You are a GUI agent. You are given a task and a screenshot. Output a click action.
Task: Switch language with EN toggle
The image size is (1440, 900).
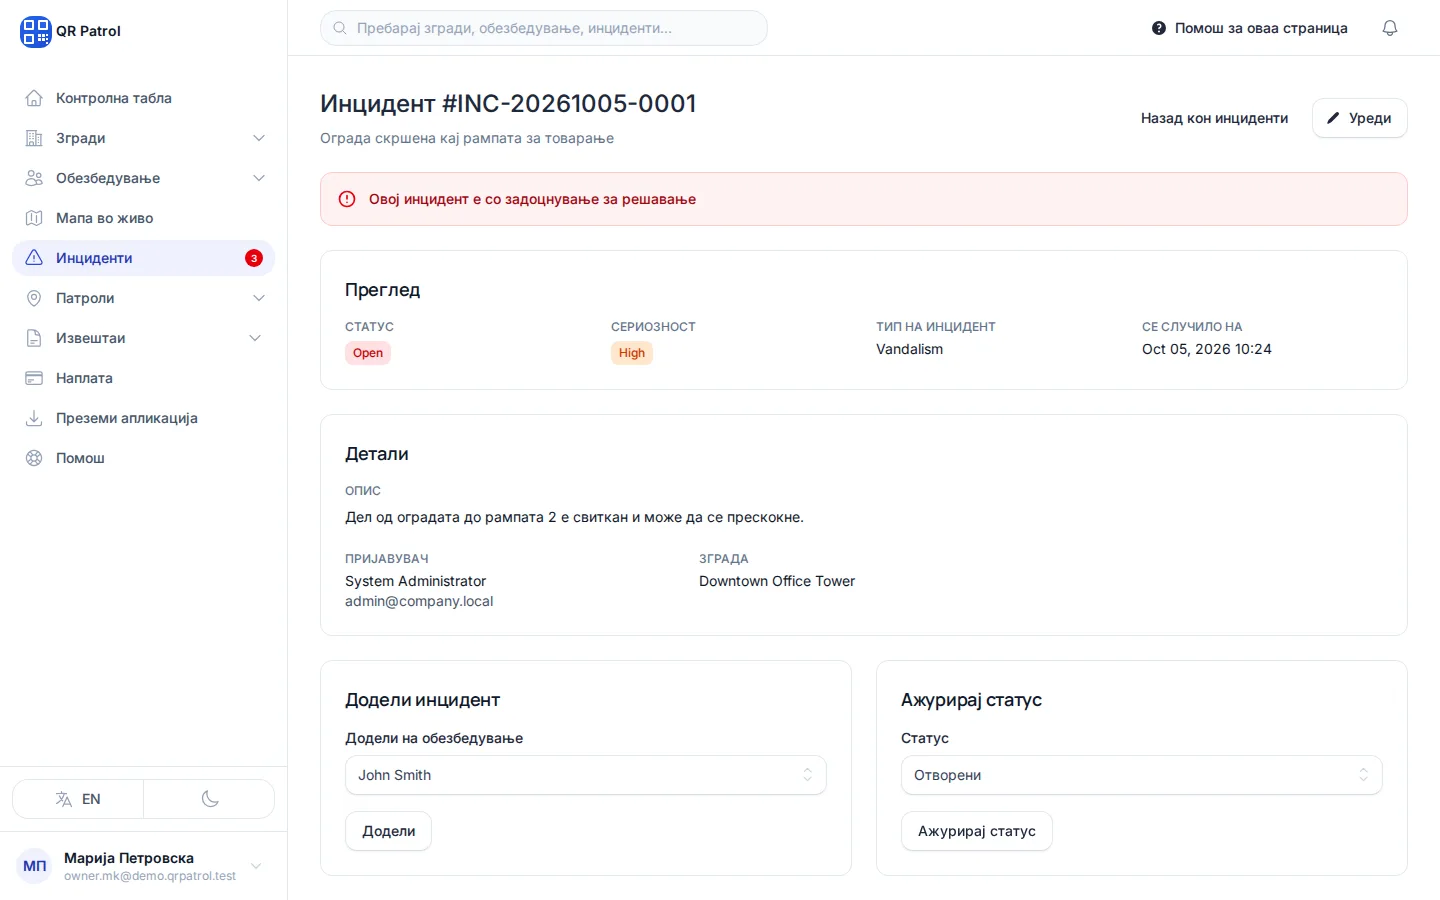(78, 799)
